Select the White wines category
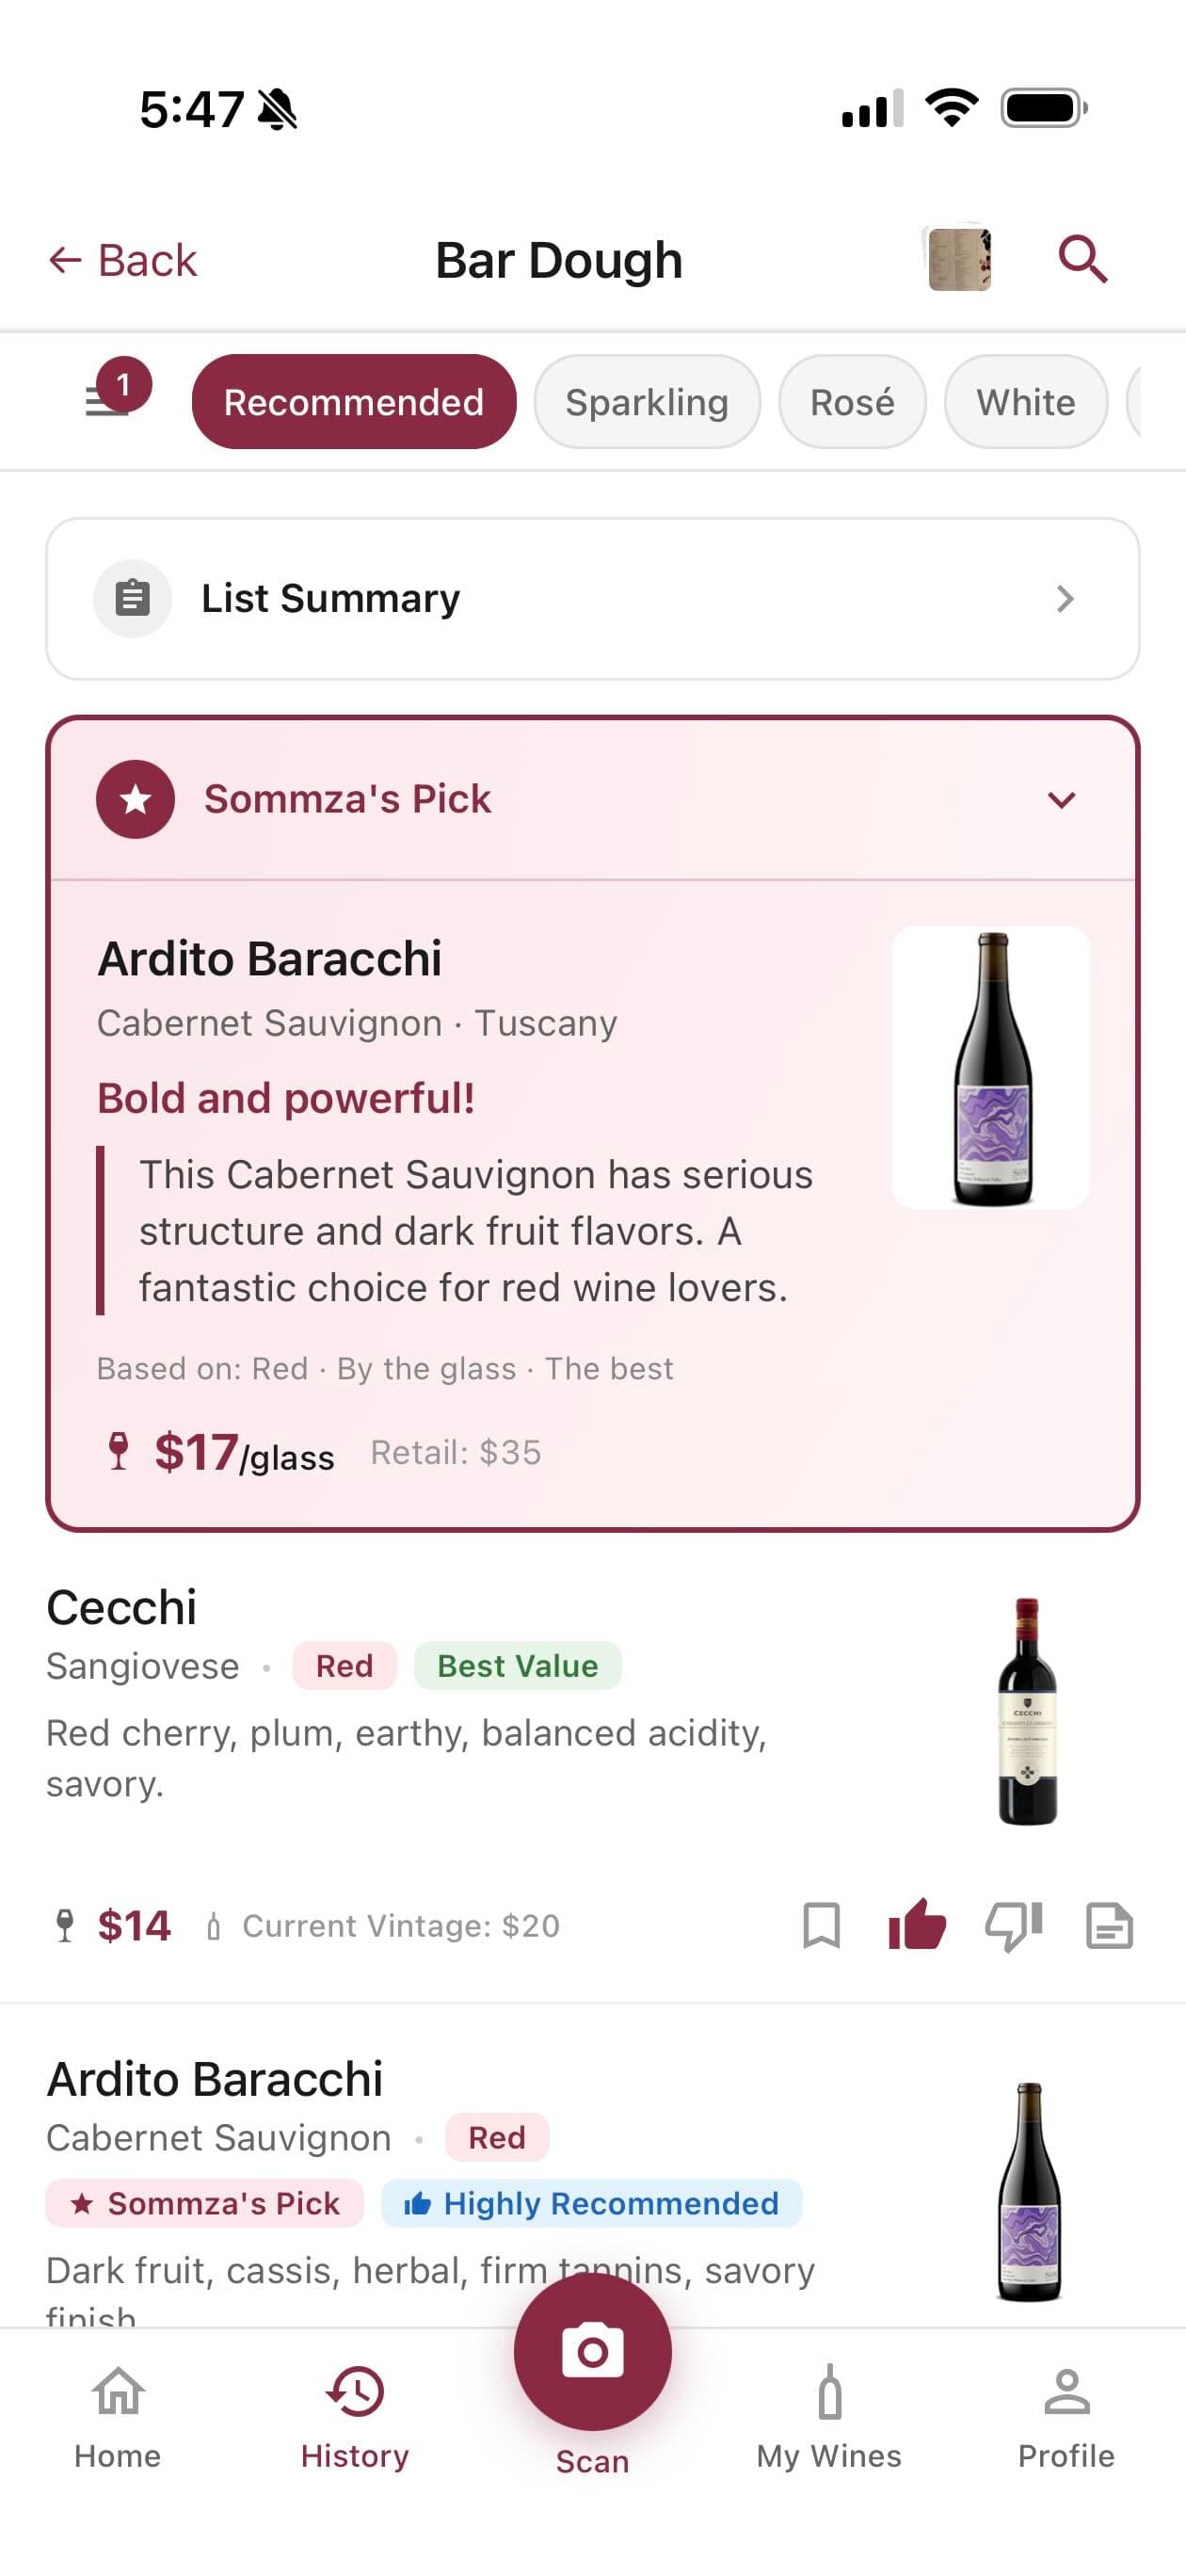Image resolution: width=1186 pixels, height=2576 pixels. pyautogui.click(x=1024, y=402)
